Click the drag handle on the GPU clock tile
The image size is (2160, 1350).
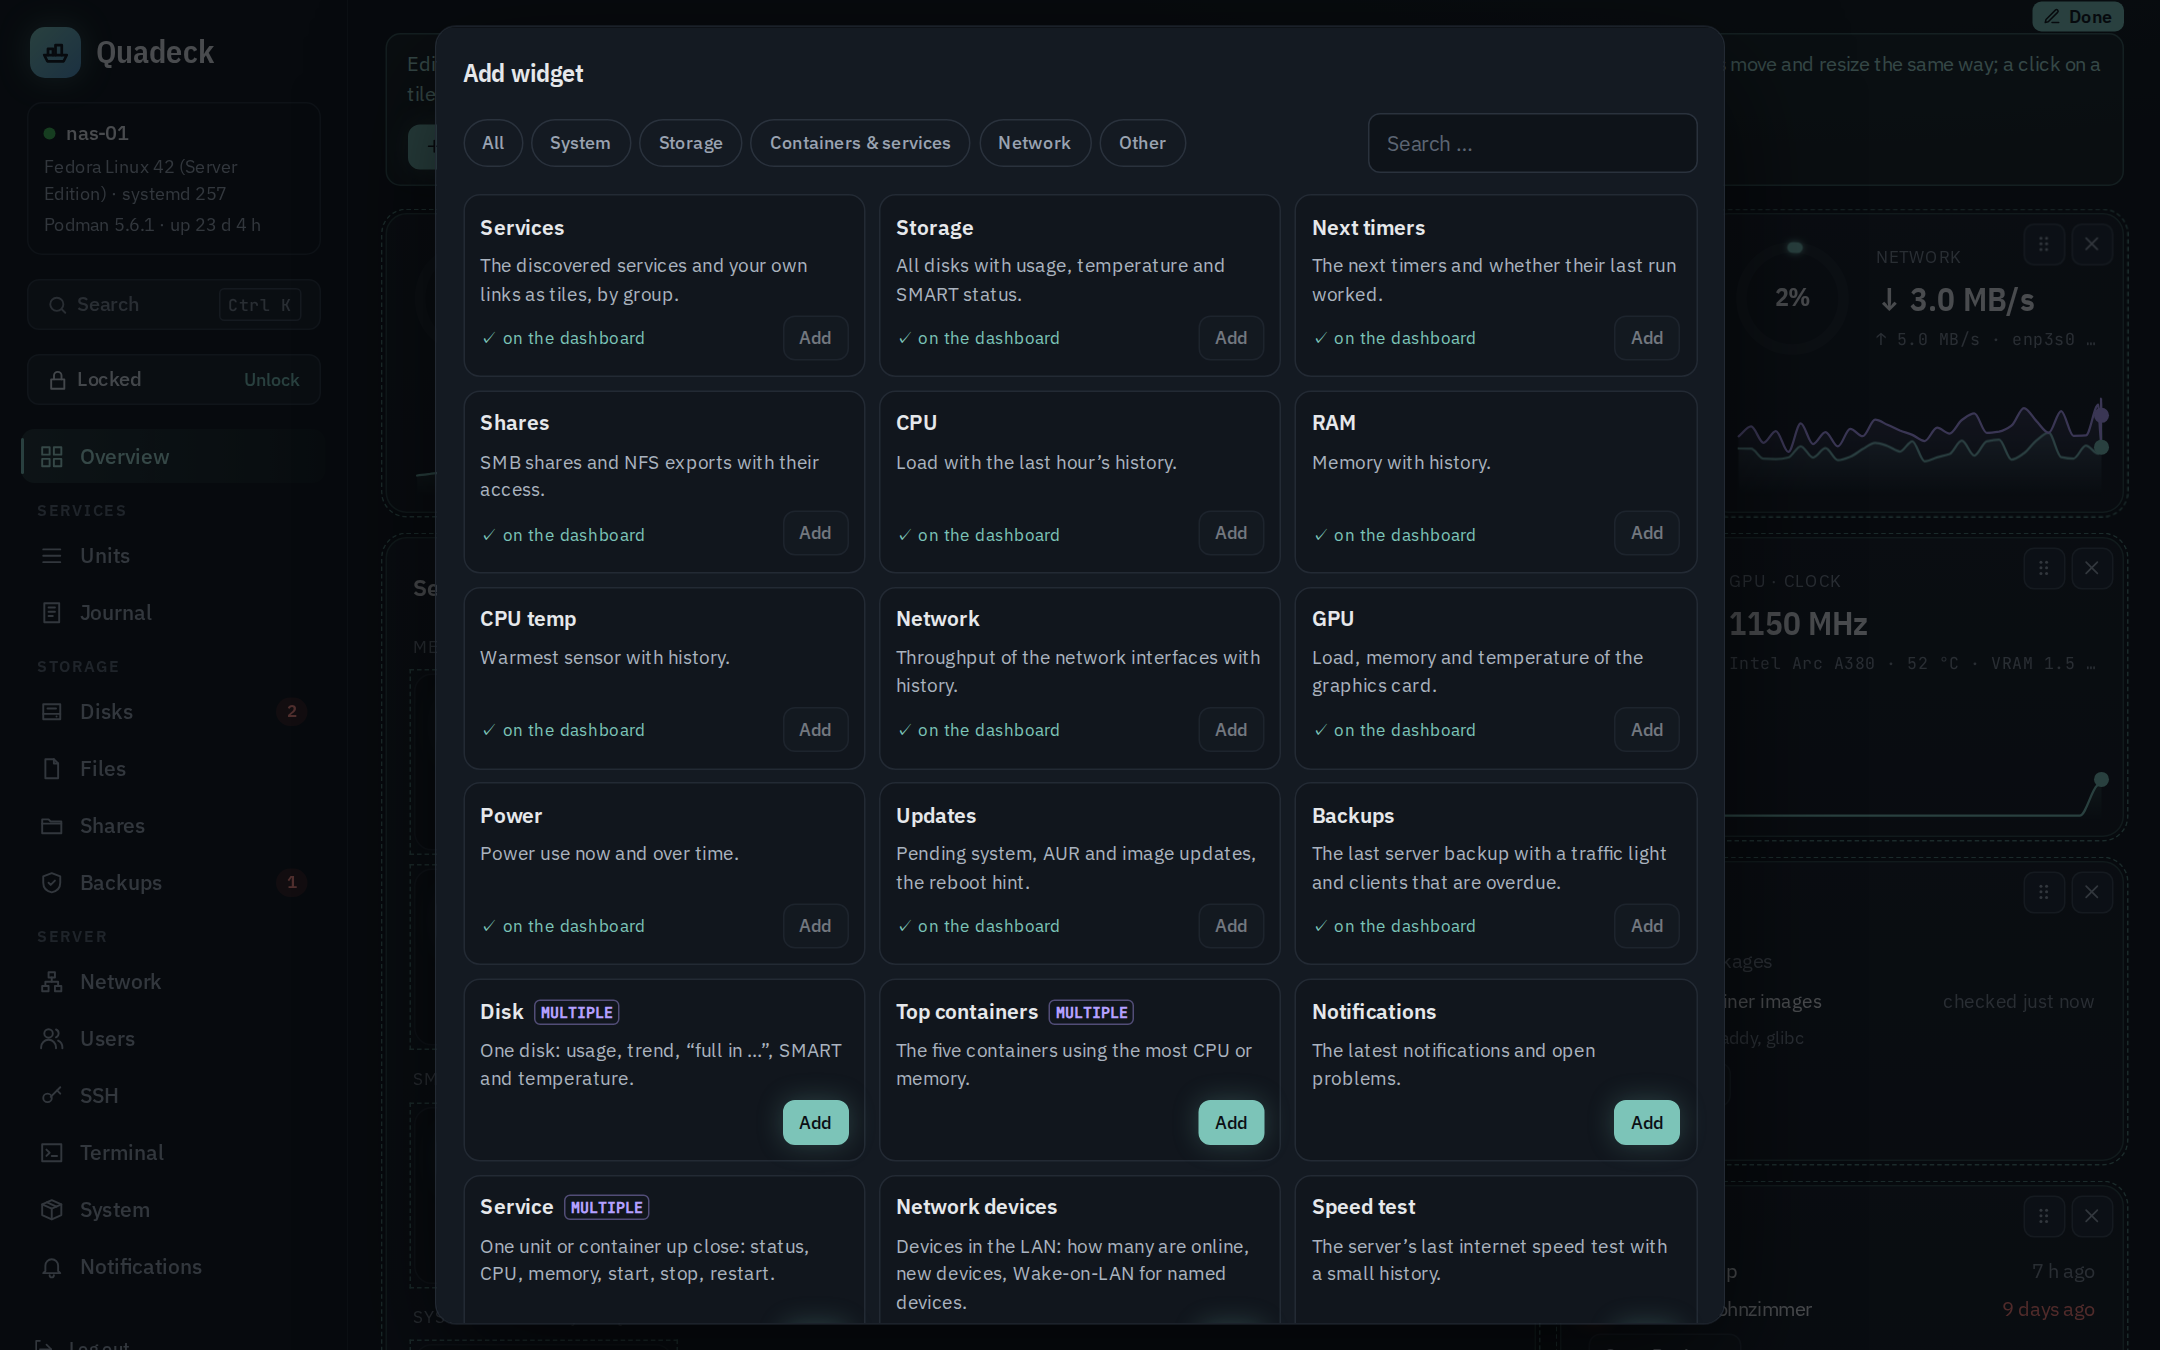coord(2043,568)
